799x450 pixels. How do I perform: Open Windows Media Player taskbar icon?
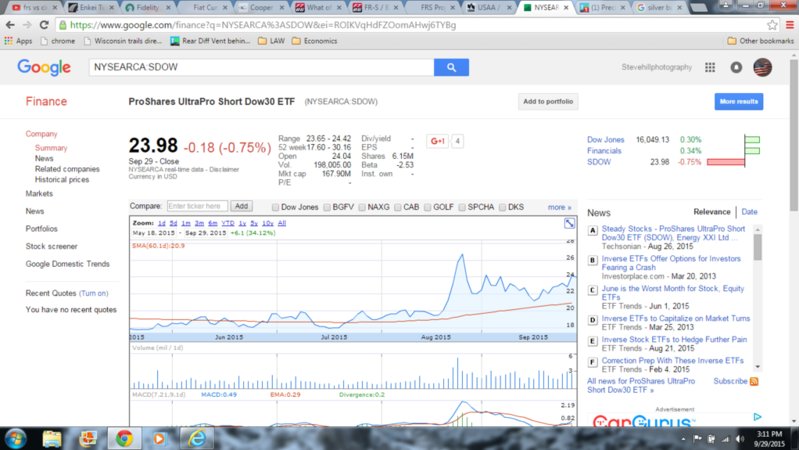(x=159, y=438)
